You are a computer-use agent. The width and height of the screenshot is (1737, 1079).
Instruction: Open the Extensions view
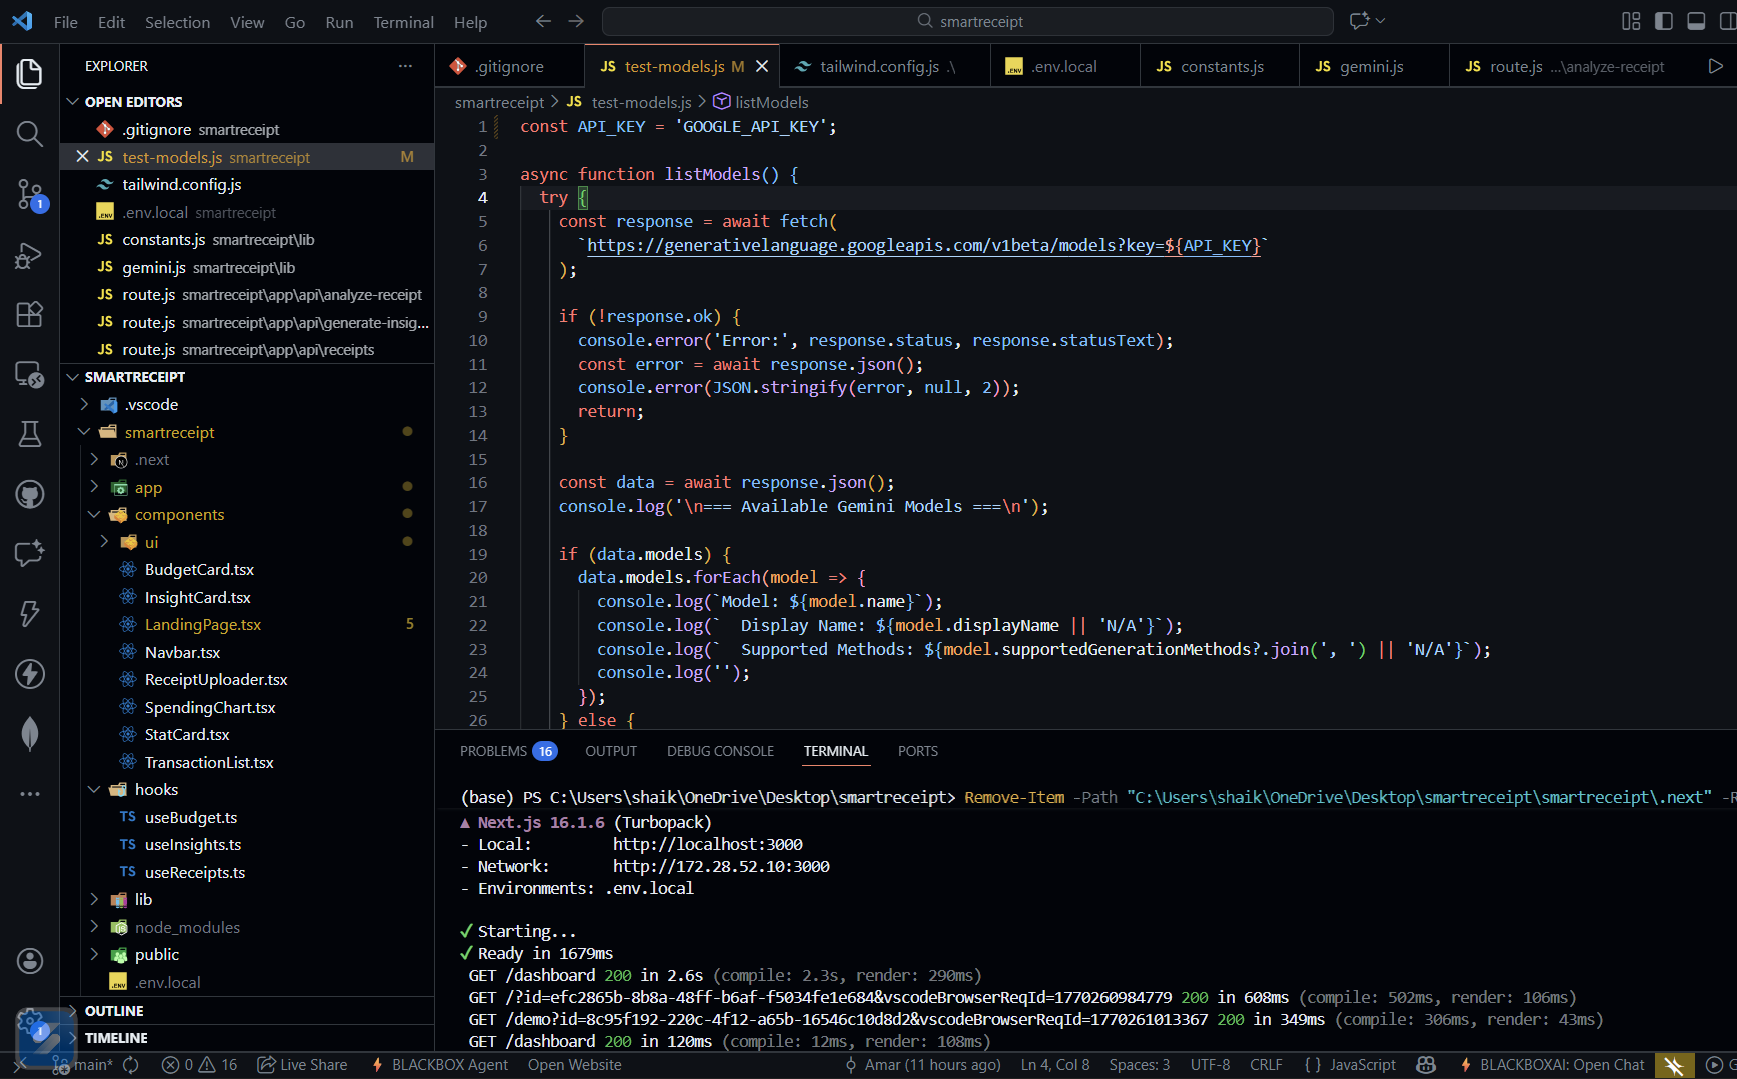(29, 314)
